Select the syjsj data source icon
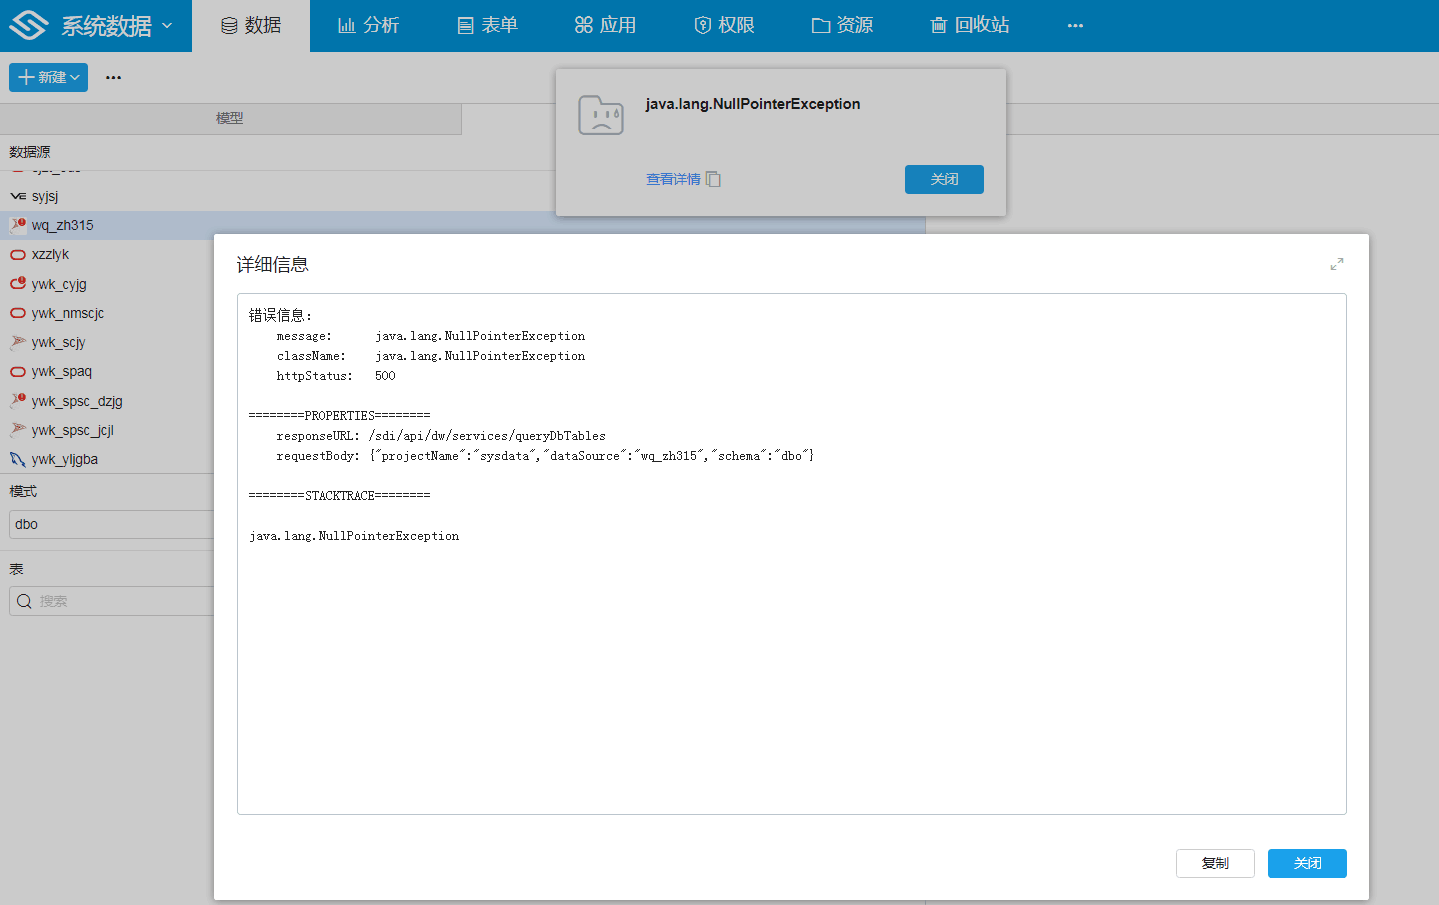1439x905 pixels. pos(18,196)
